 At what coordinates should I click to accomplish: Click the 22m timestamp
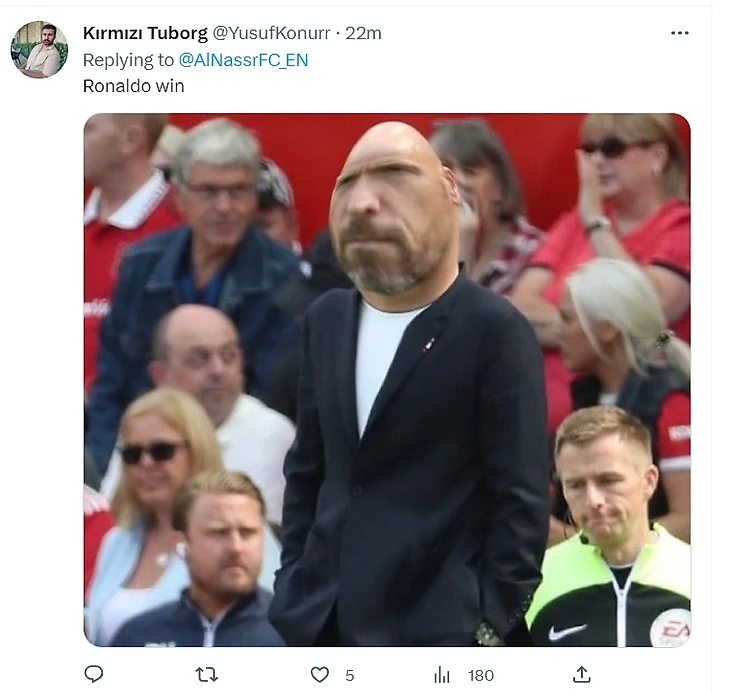[x=363, y=33]
